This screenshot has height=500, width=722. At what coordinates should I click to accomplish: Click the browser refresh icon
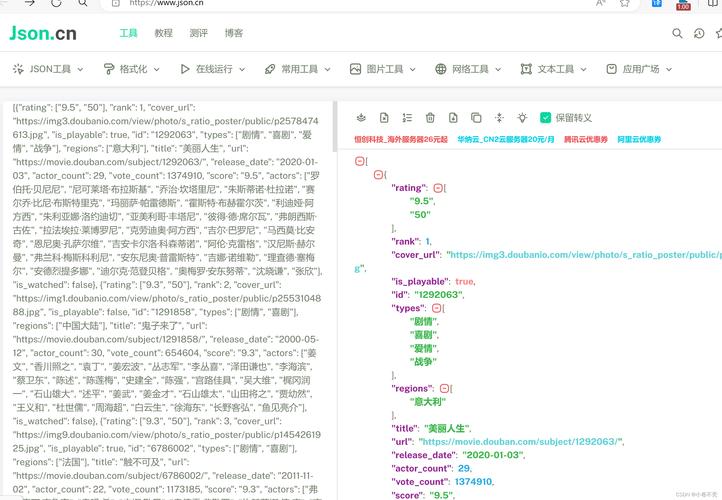(56, 3)
